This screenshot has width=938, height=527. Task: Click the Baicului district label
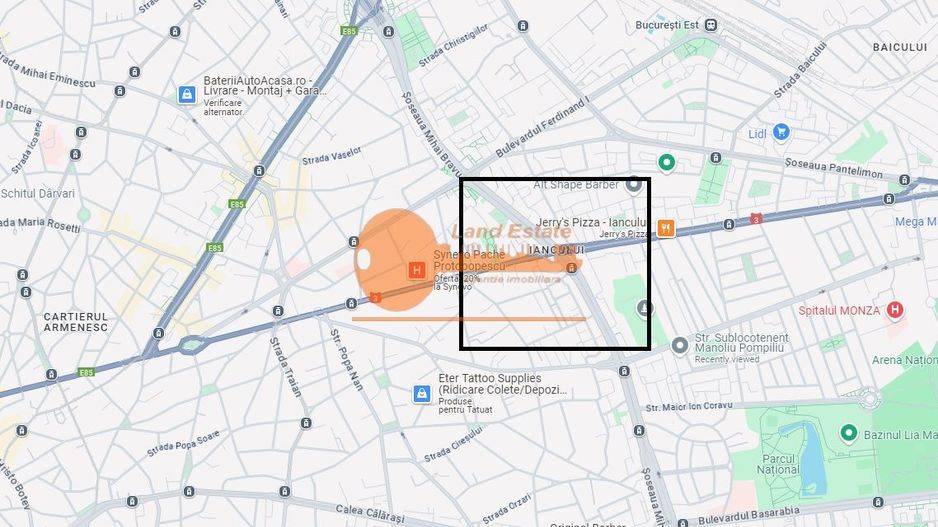point(900,47)
